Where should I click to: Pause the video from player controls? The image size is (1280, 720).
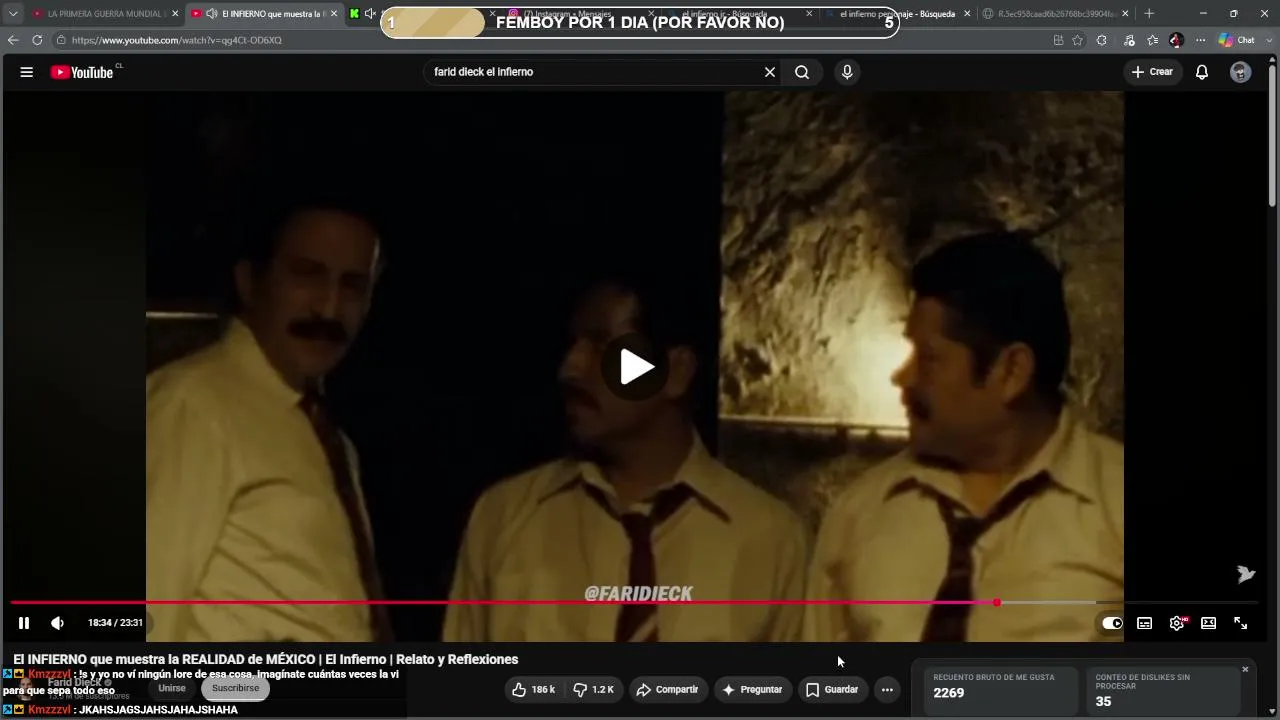[x=24, y=623]
